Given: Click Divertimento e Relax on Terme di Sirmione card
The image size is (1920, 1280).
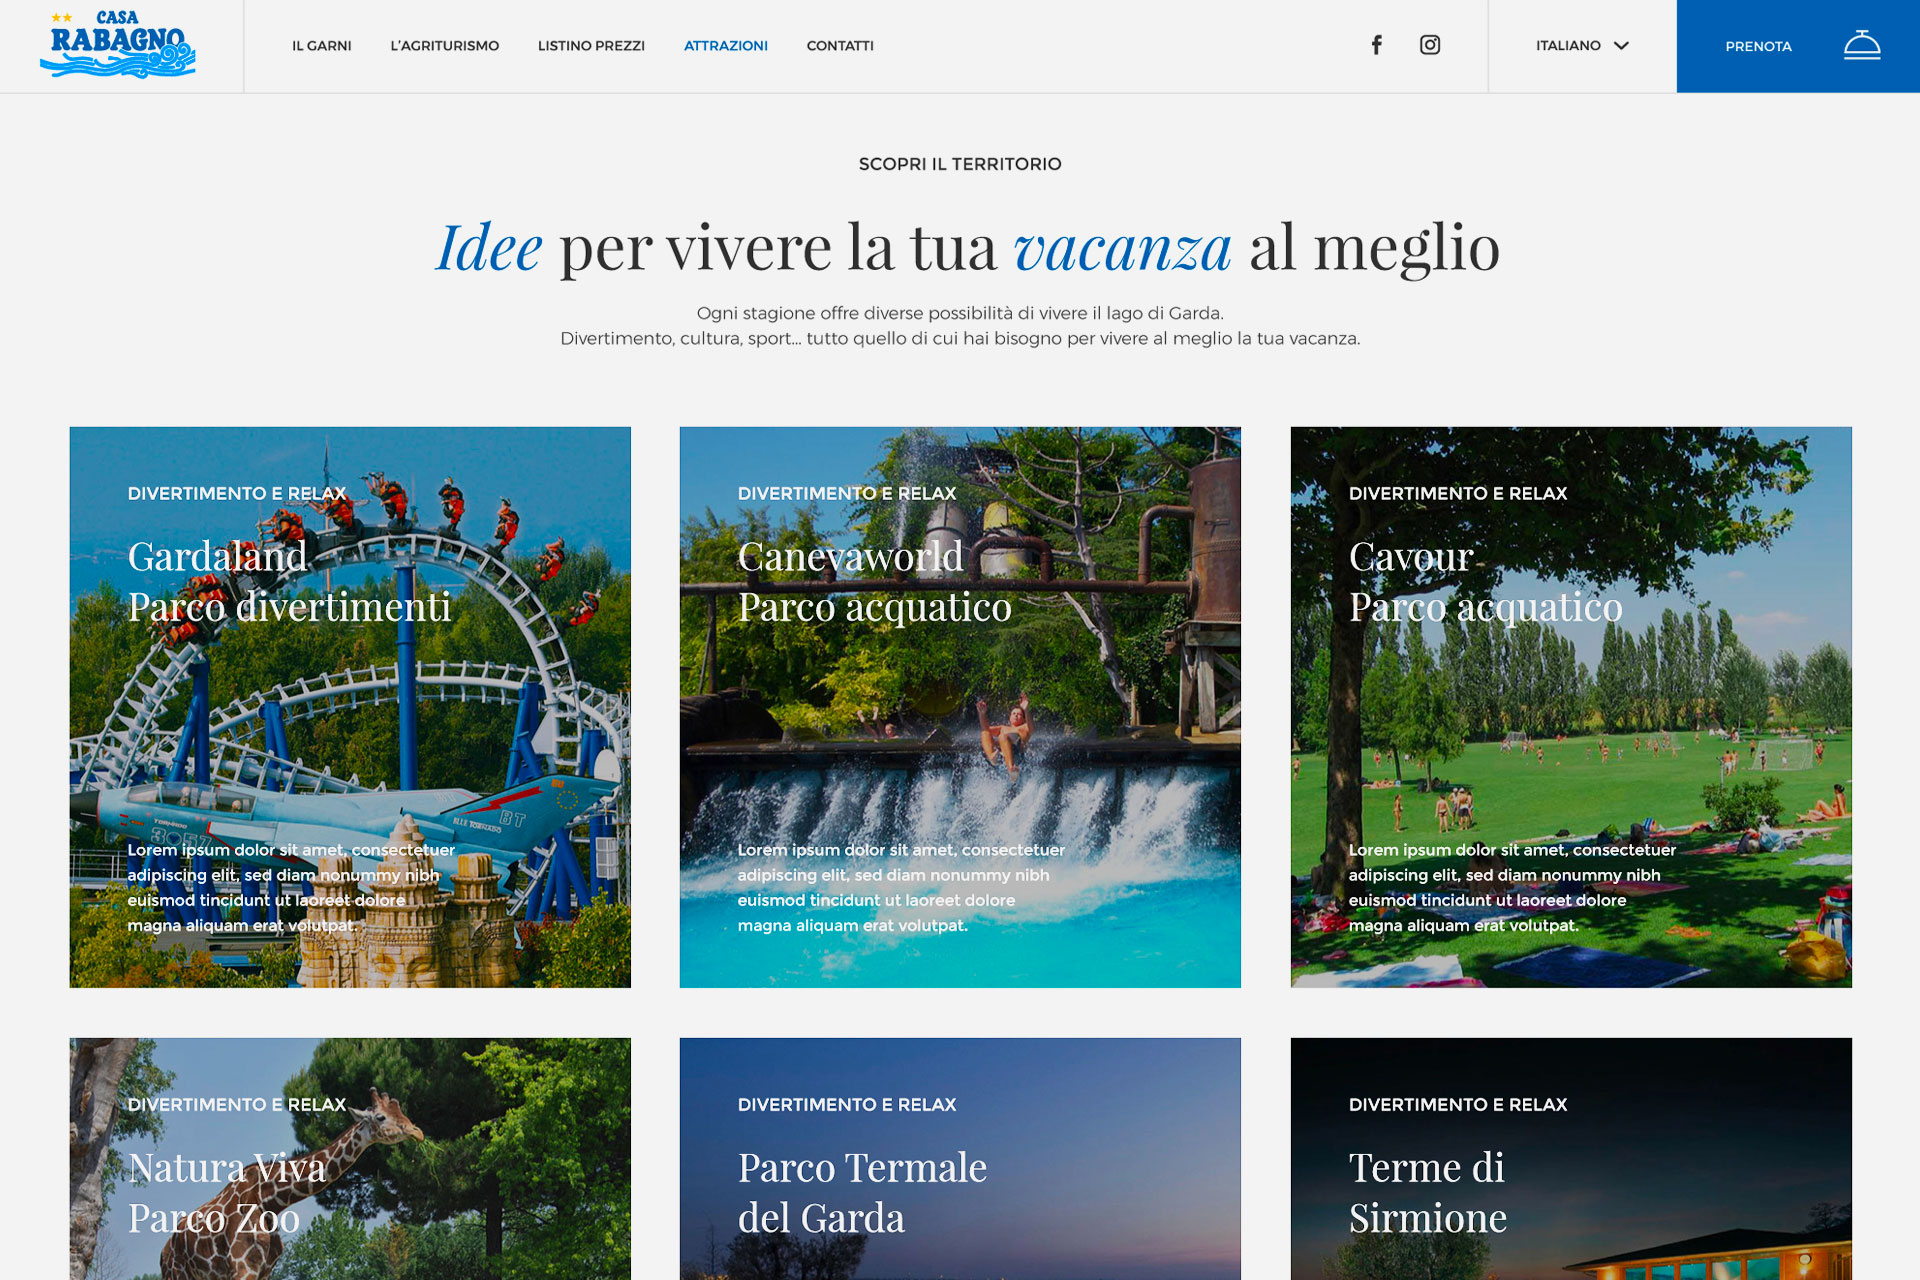Looking at the screenshot, I should click(x=1458, y=1105).
